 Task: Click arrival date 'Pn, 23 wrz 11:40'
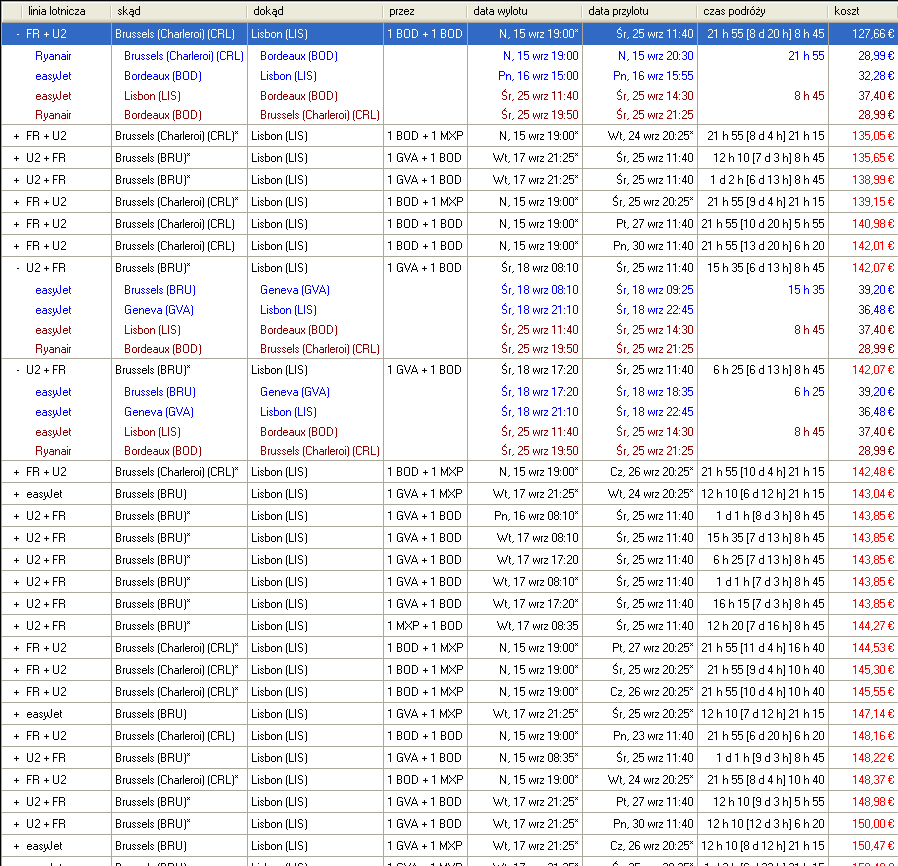[653, 736]
